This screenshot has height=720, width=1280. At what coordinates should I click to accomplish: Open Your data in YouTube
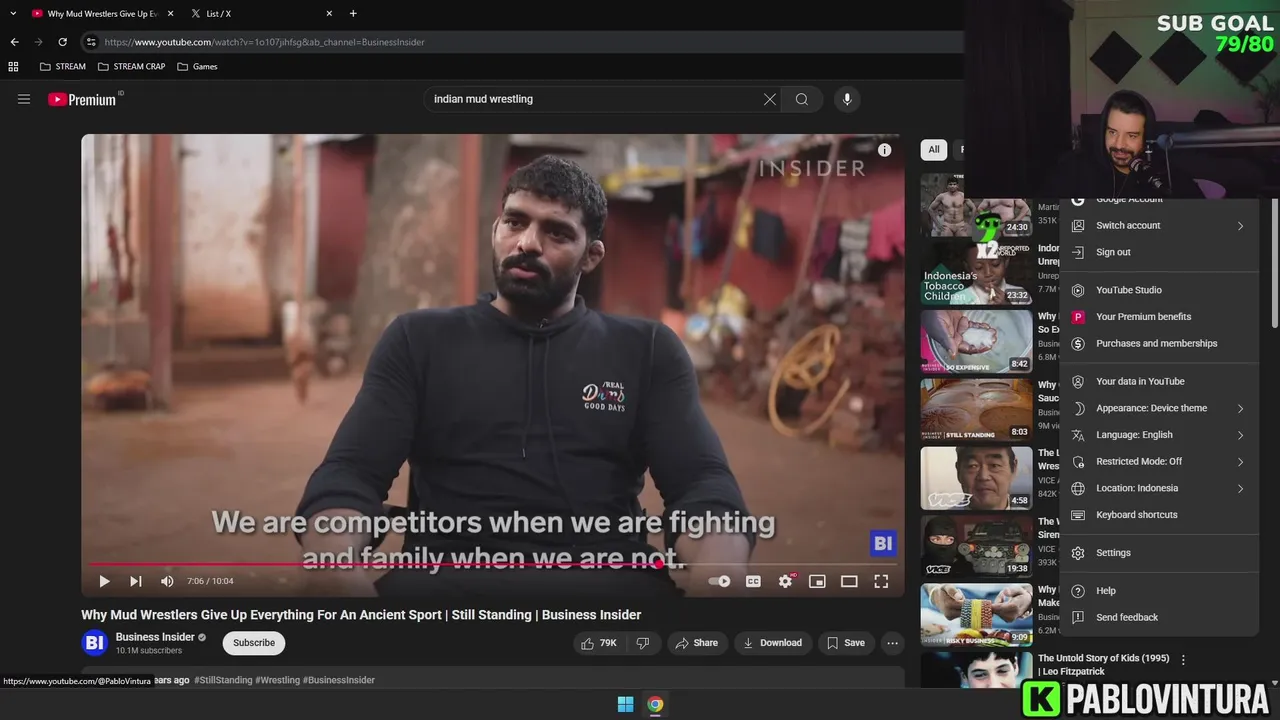point(1159,381)
